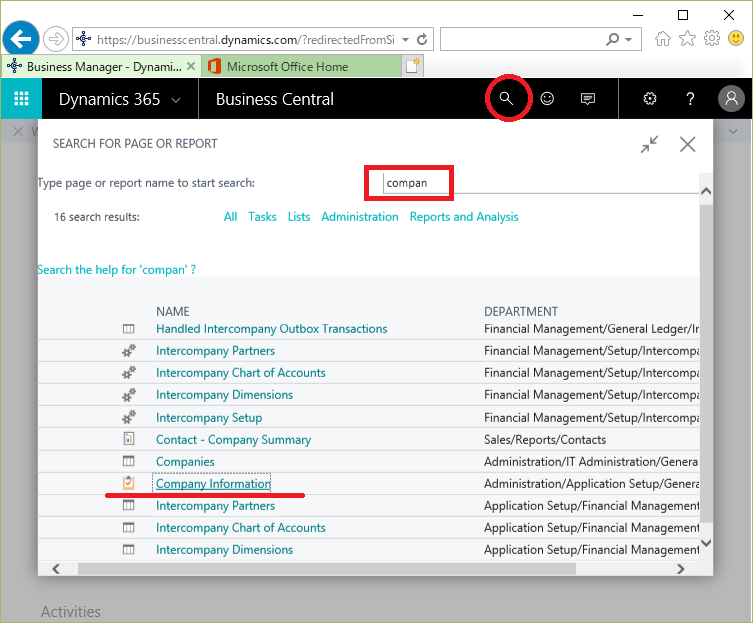Open the browser search provider dropdown arrow
This screenshot has width=753, height=623.
[x=628, y=39]
